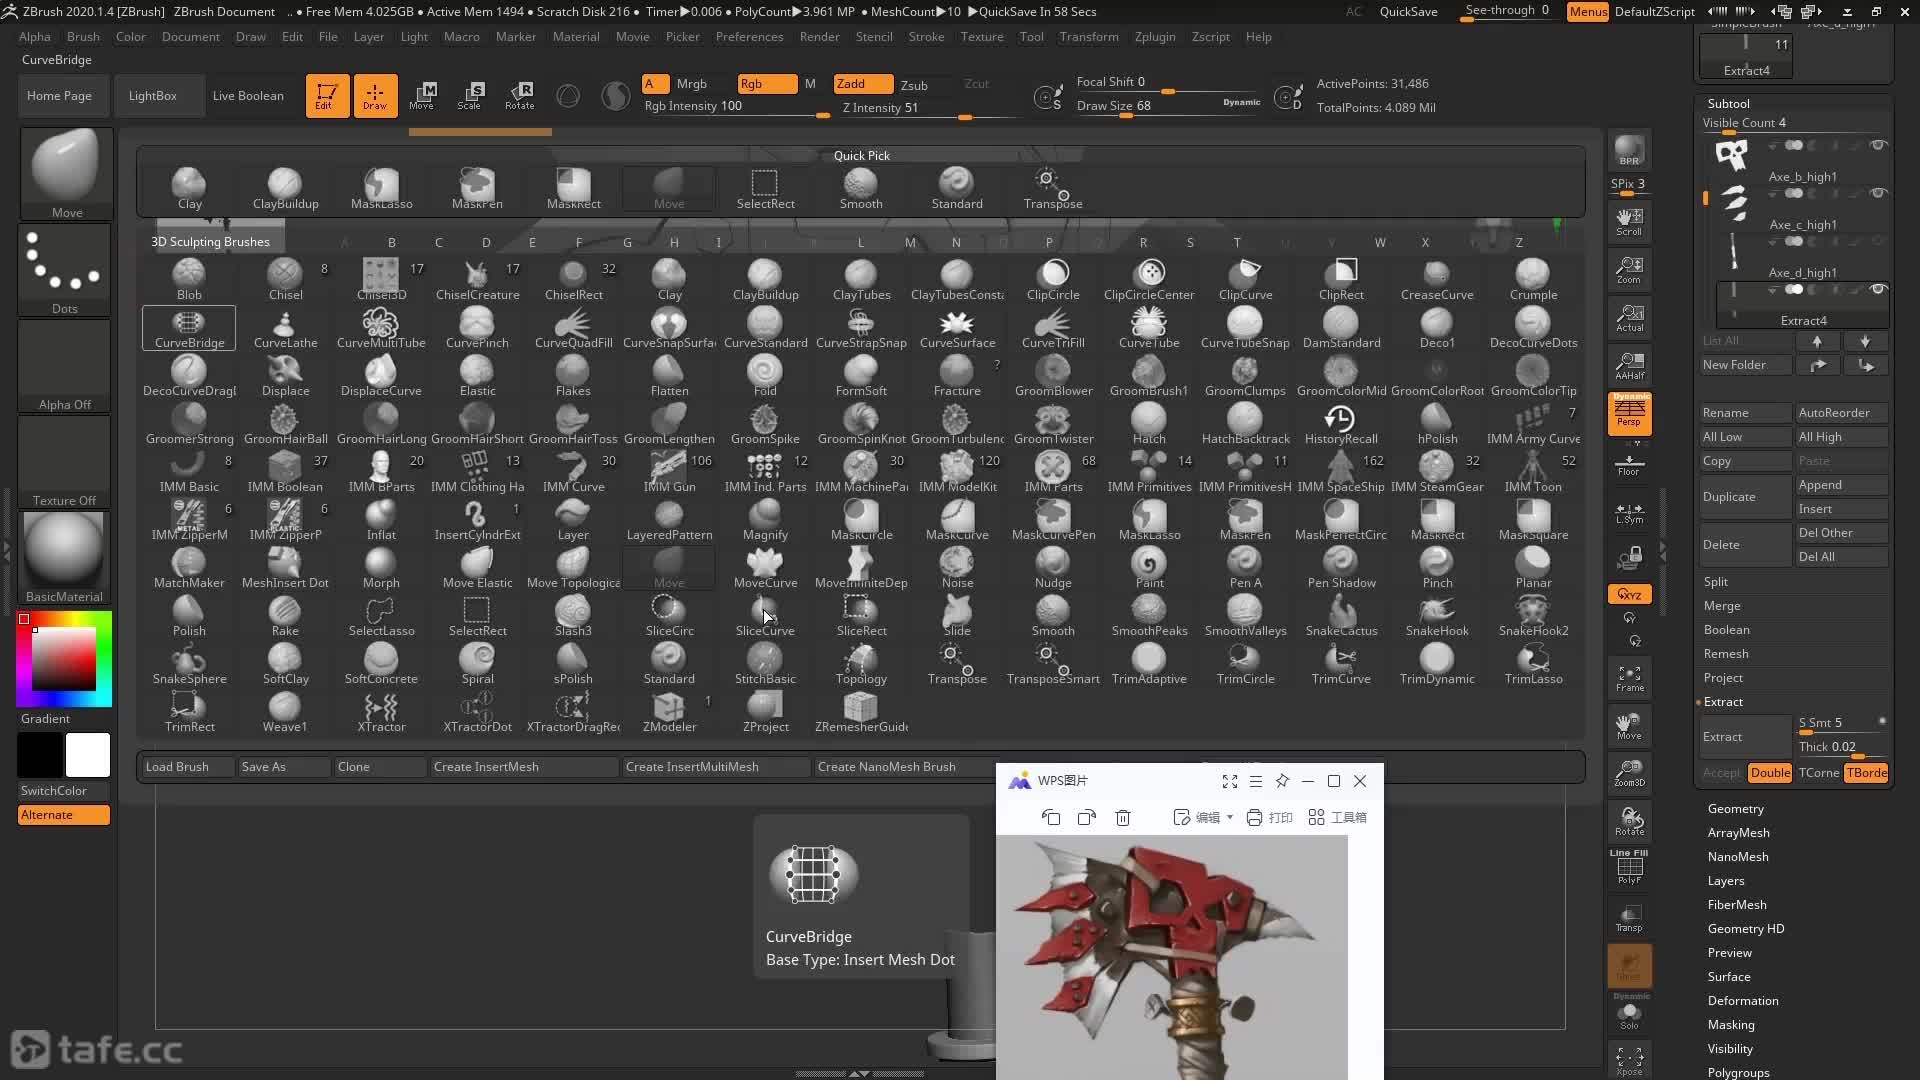Pick the DamStandard brush

(1341, 328)
